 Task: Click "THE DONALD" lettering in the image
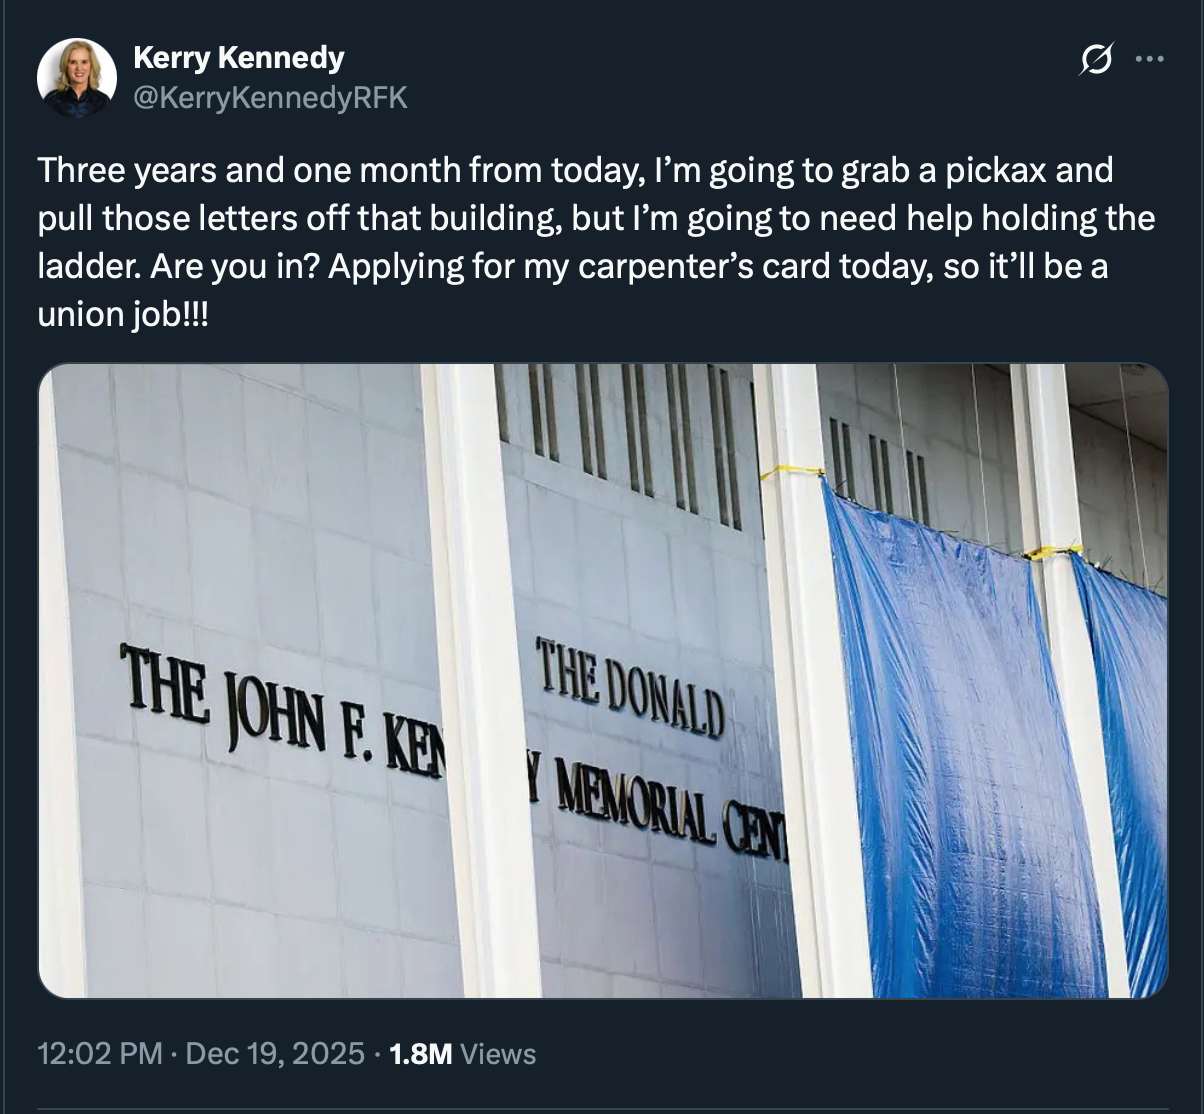(630, 683)
